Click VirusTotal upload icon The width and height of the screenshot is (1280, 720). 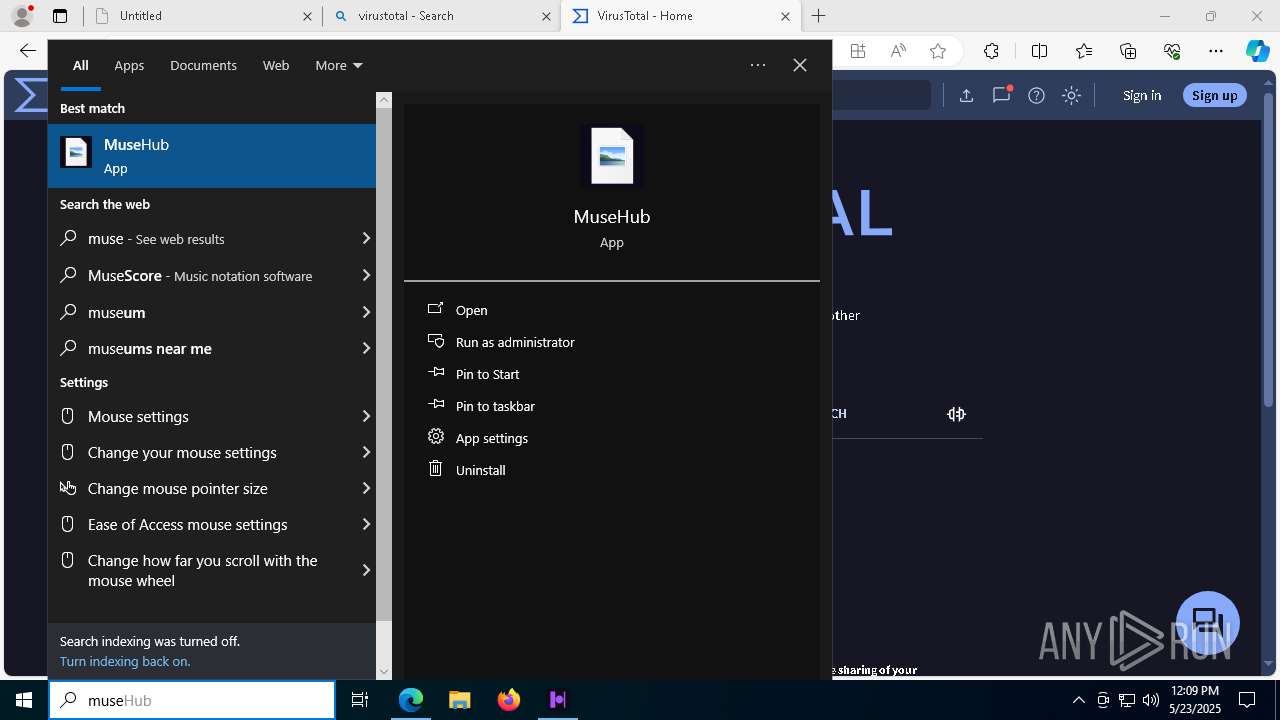coord(966,95)
